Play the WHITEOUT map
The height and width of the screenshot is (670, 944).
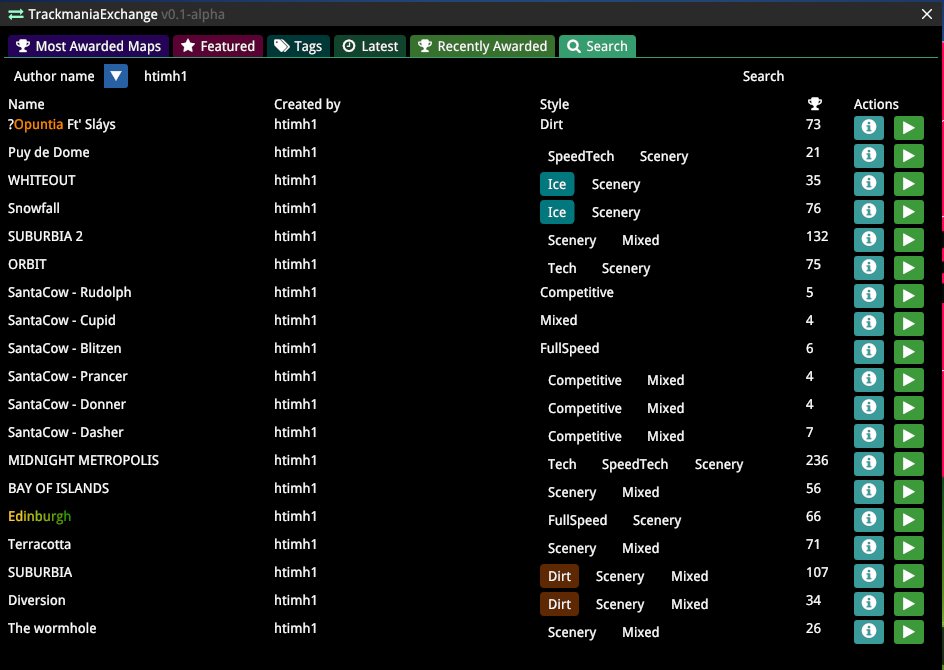[910, 184]
